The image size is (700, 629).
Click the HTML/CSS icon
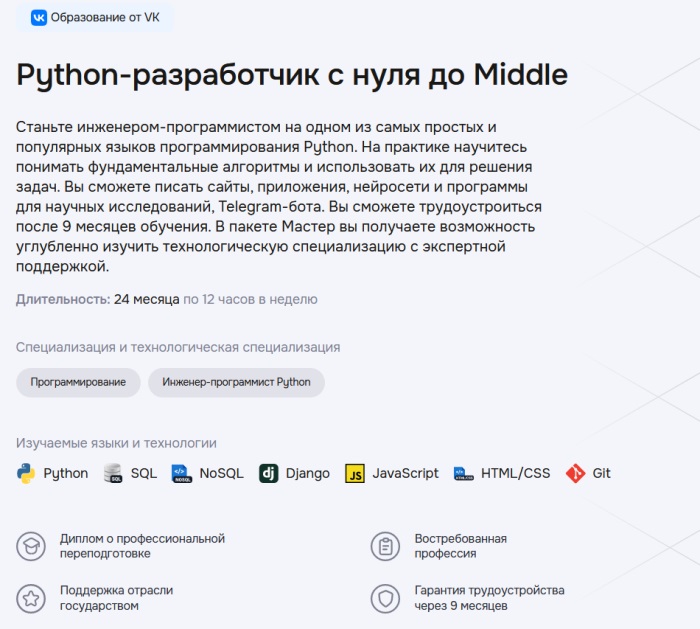click(463, 474)
